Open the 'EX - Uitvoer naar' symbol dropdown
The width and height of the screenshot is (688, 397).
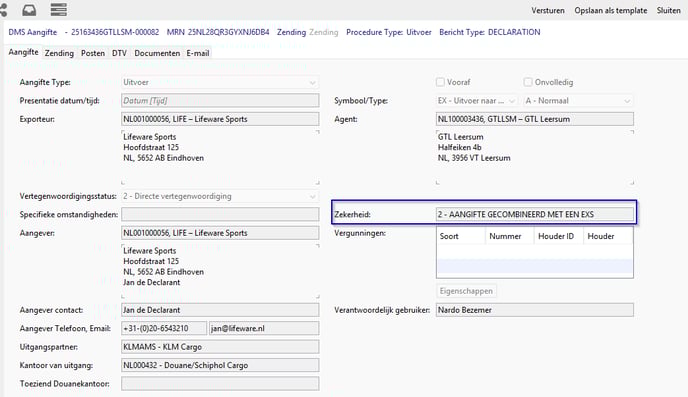pyautogui.click(x=477, y=101)
